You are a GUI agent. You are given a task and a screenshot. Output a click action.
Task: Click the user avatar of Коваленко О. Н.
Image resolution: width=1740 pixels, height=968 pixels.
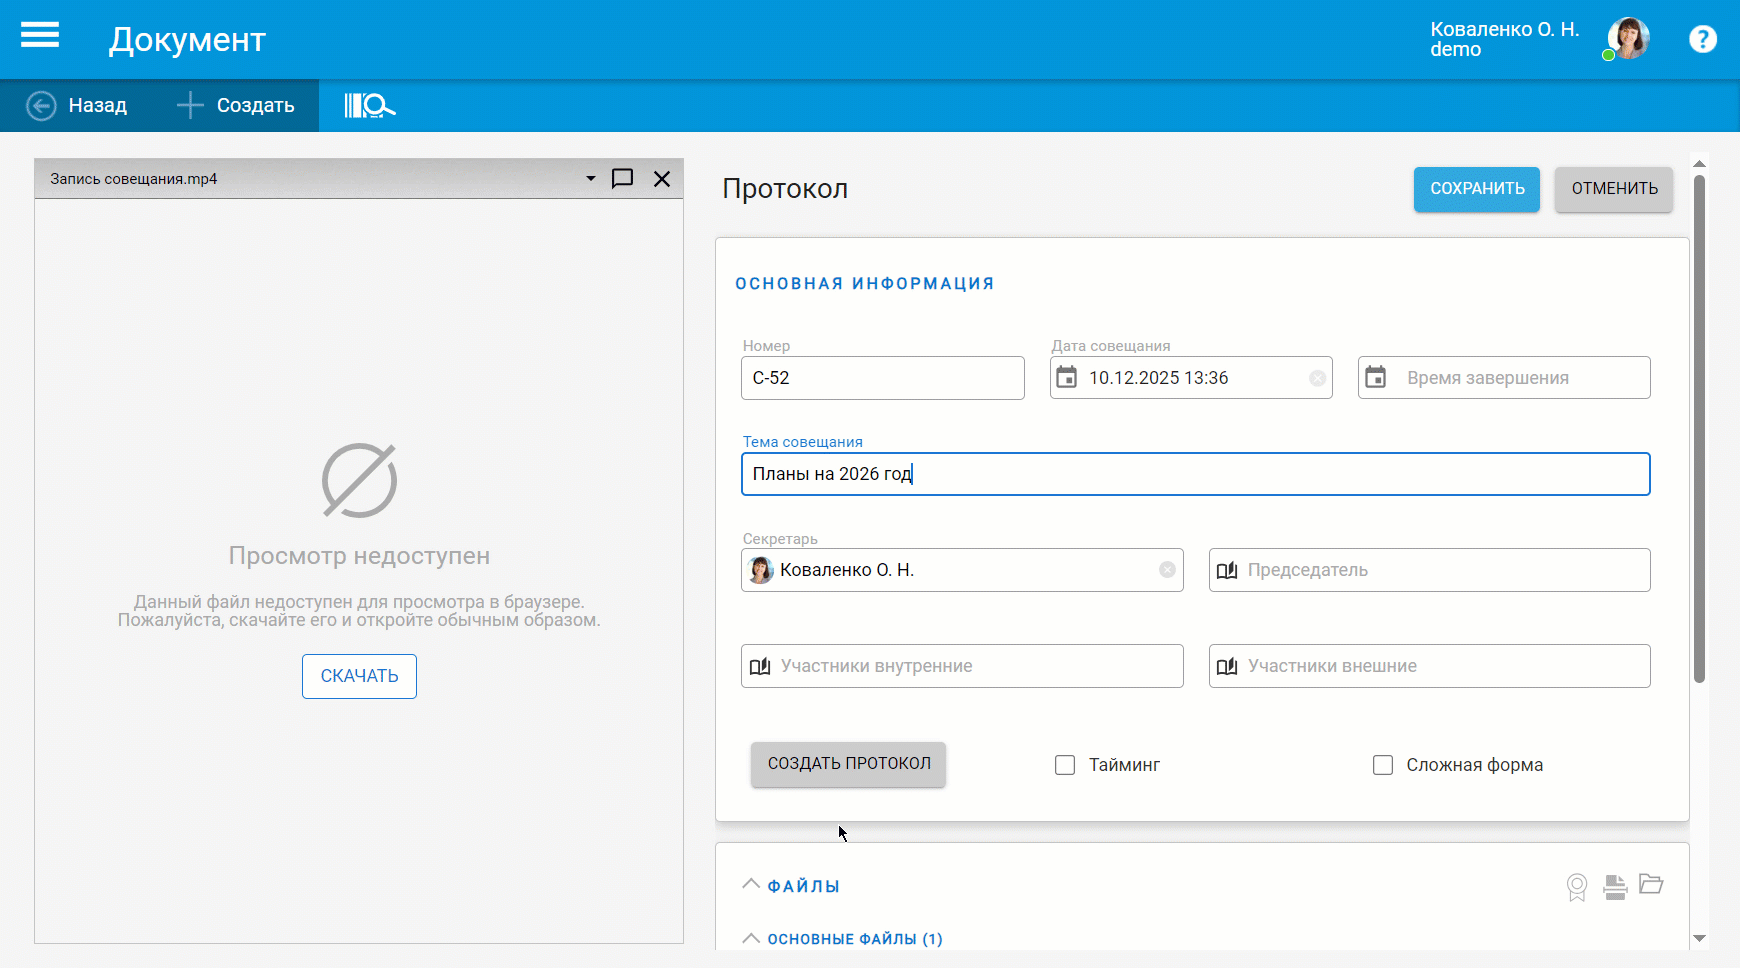tap(1628, 39)
